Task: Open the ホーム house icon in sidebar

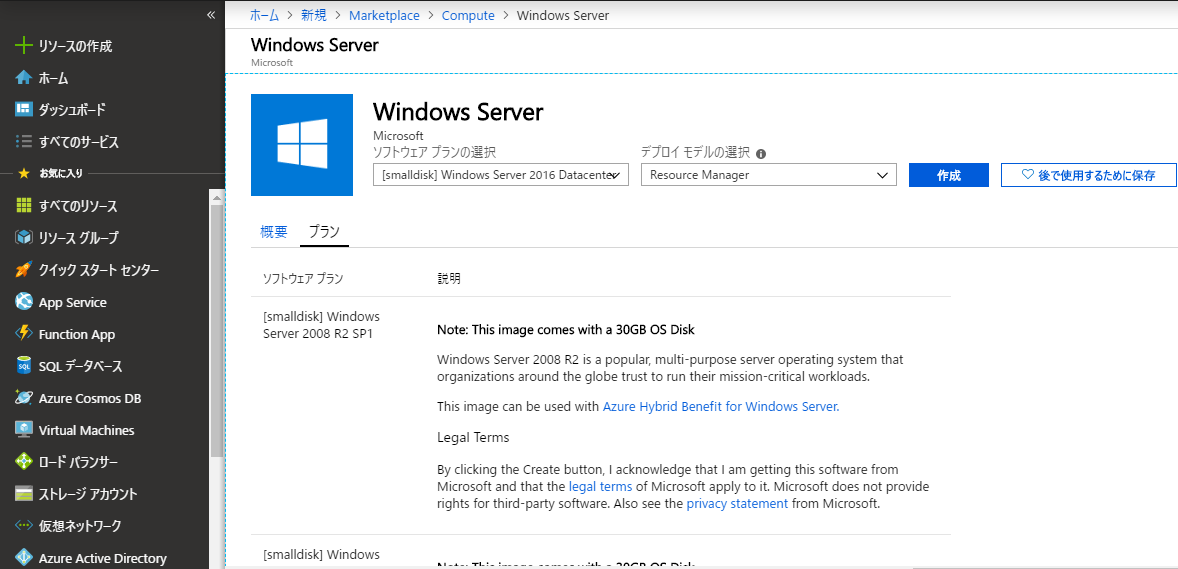Action: click(x=24, y=77)
